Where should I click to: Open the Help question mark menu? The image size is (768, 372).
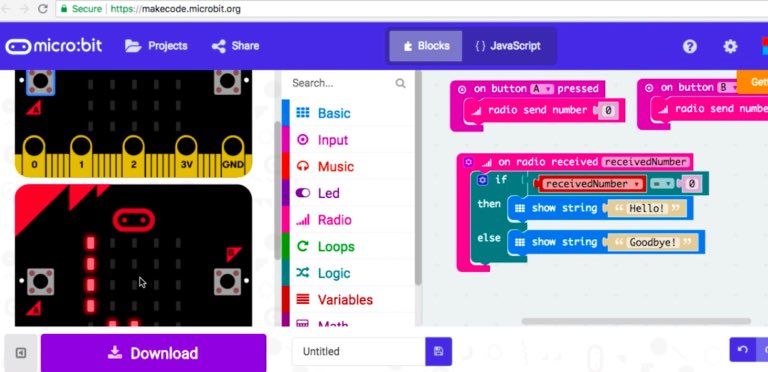click(690, 46)
